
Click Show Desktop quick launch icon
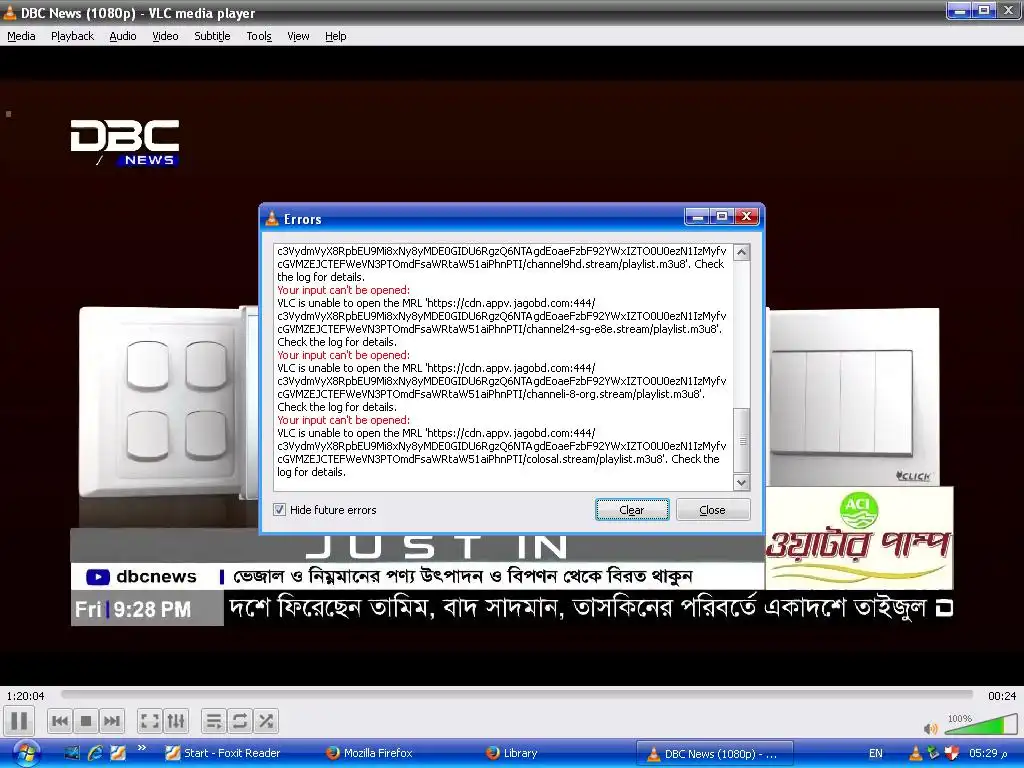click(x=72, y=754)
